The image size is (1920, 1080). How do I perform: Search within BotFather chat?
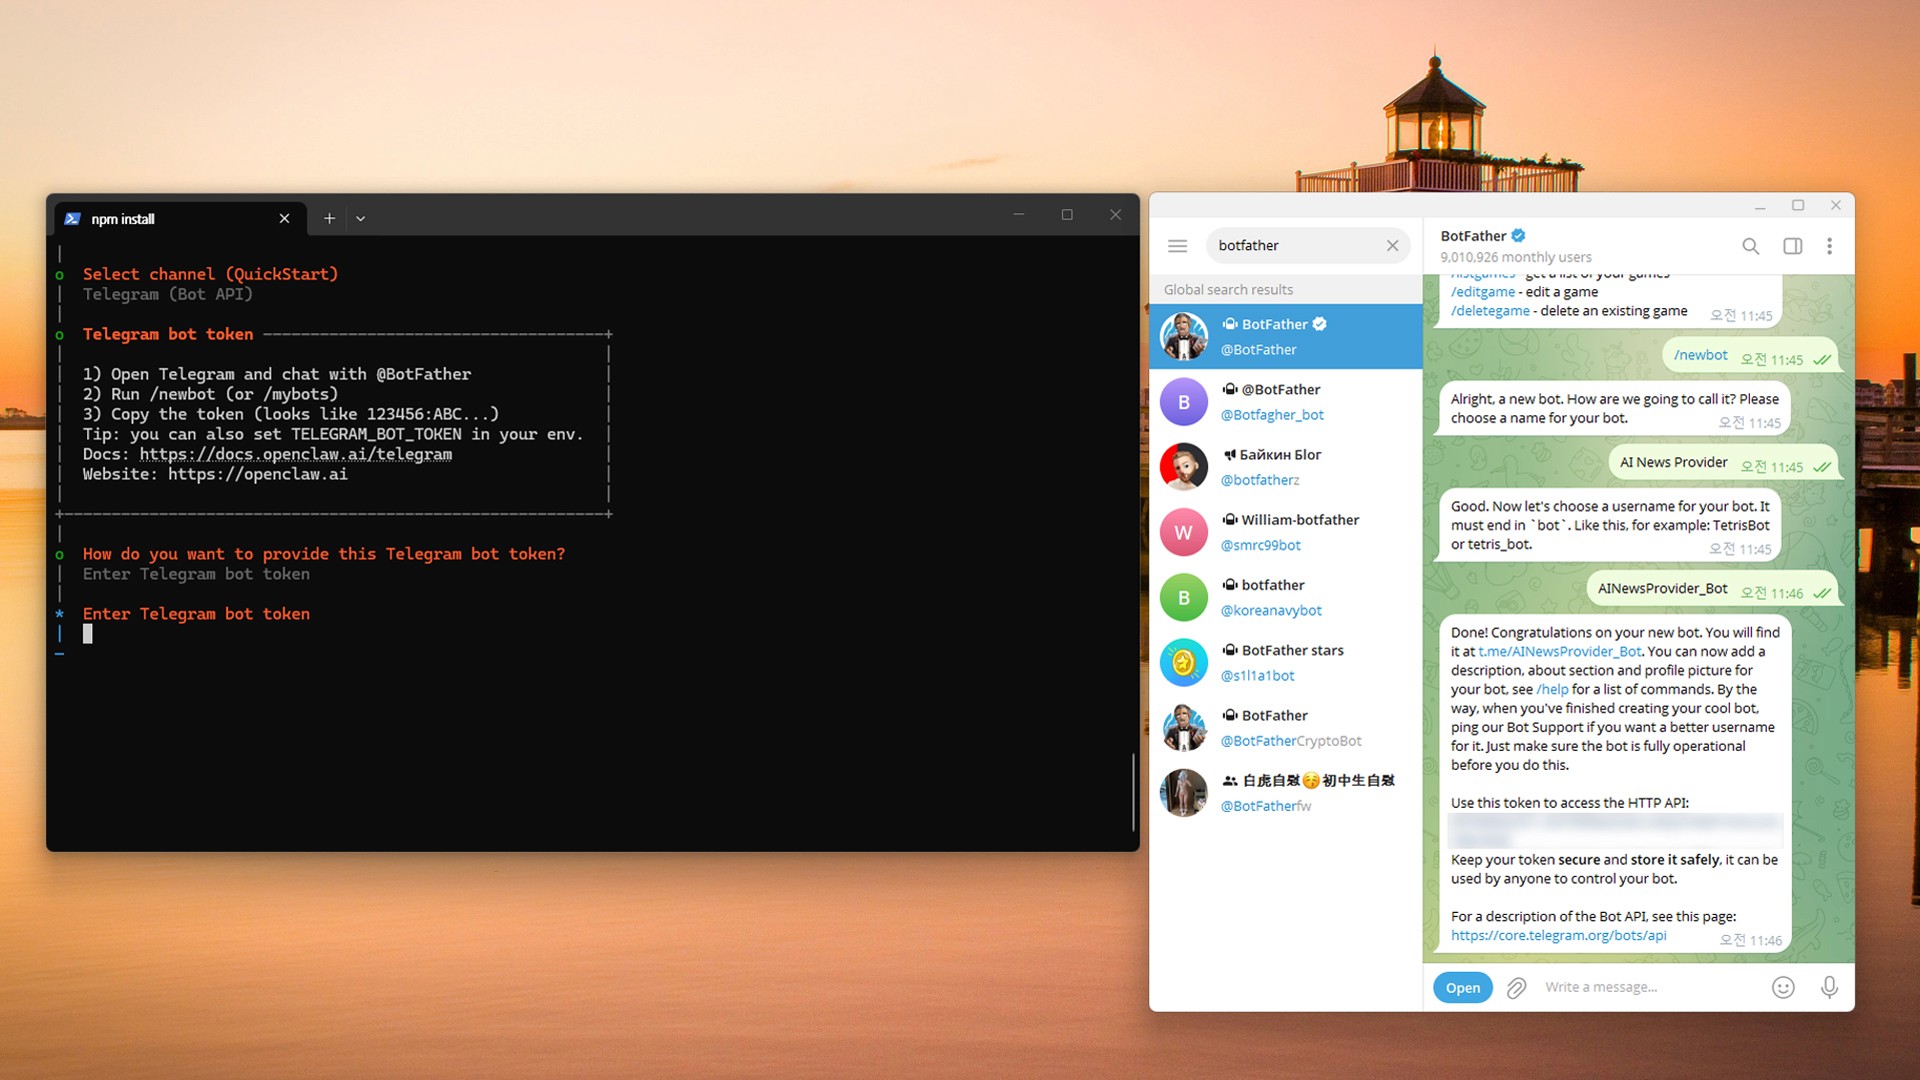pyautogui.click(x=1750, y=246)
